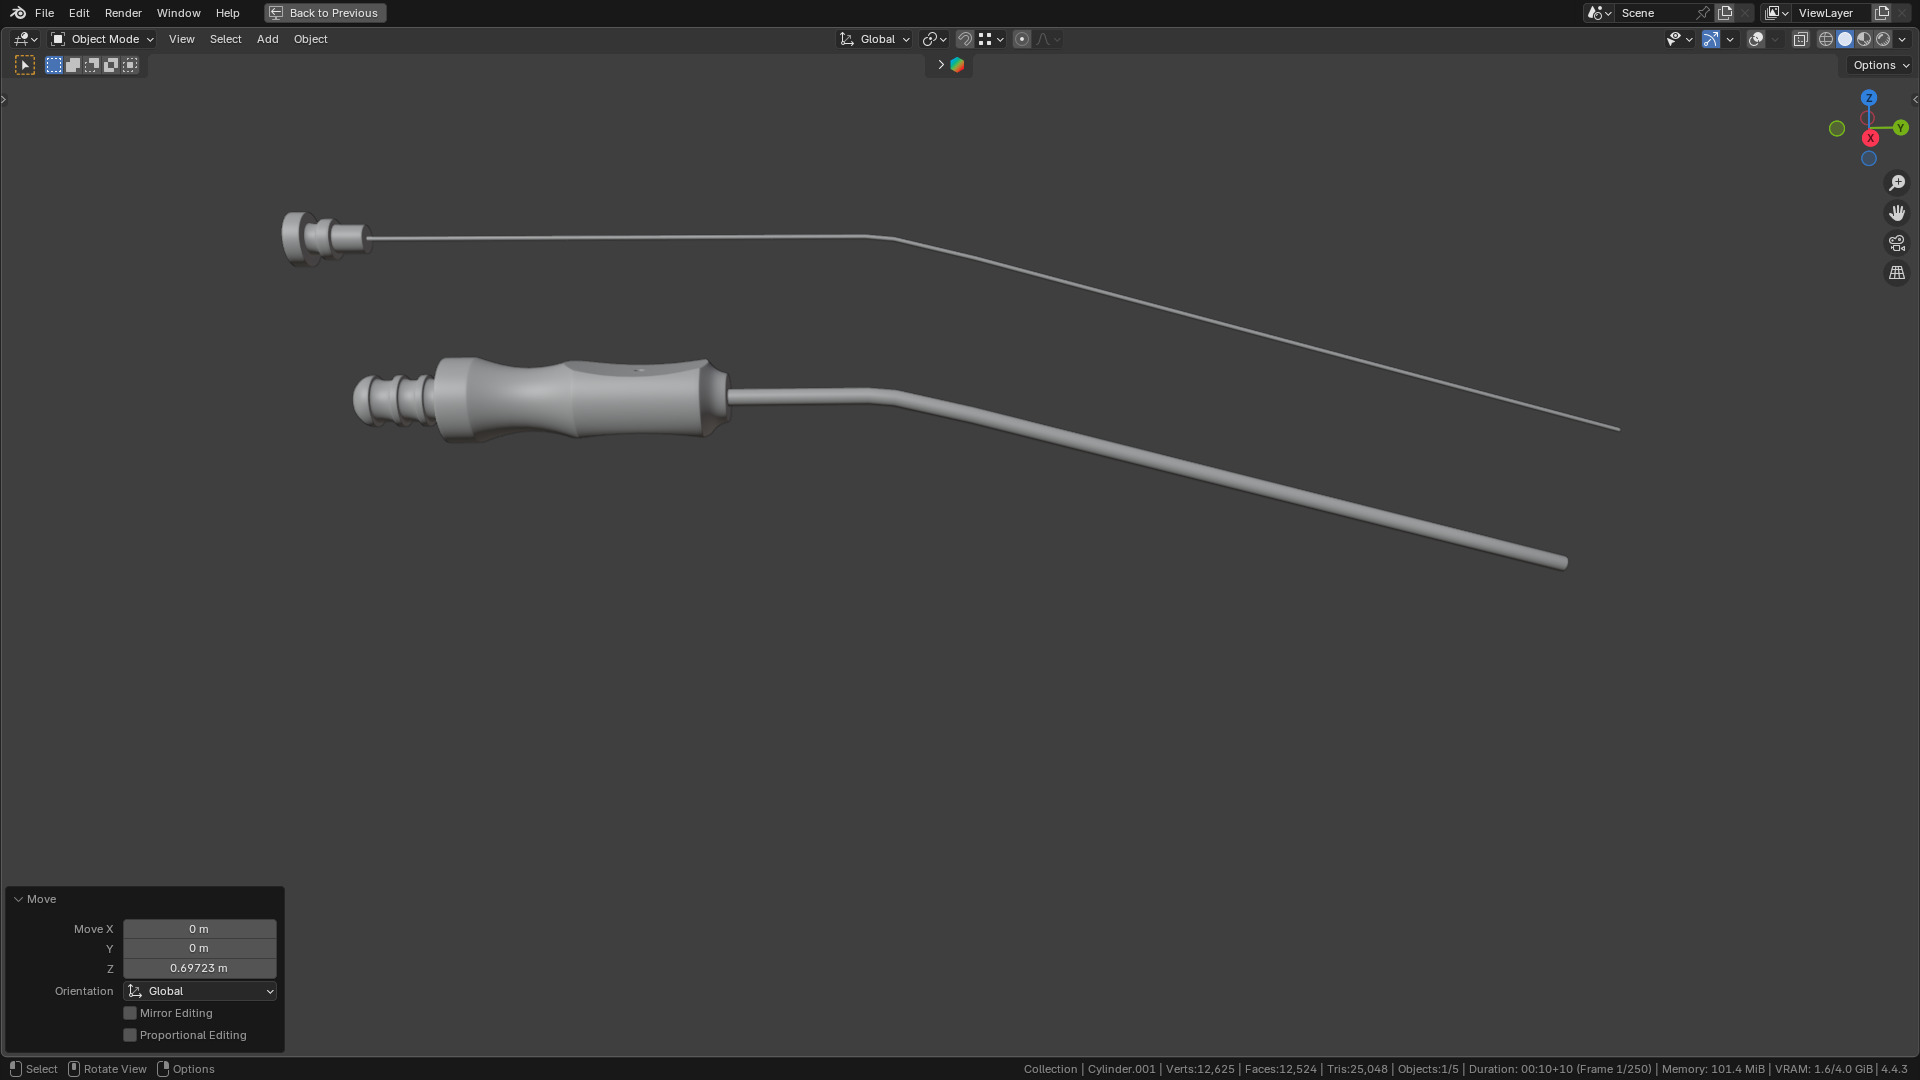Open the viewport Select menu

click(225, 39)
